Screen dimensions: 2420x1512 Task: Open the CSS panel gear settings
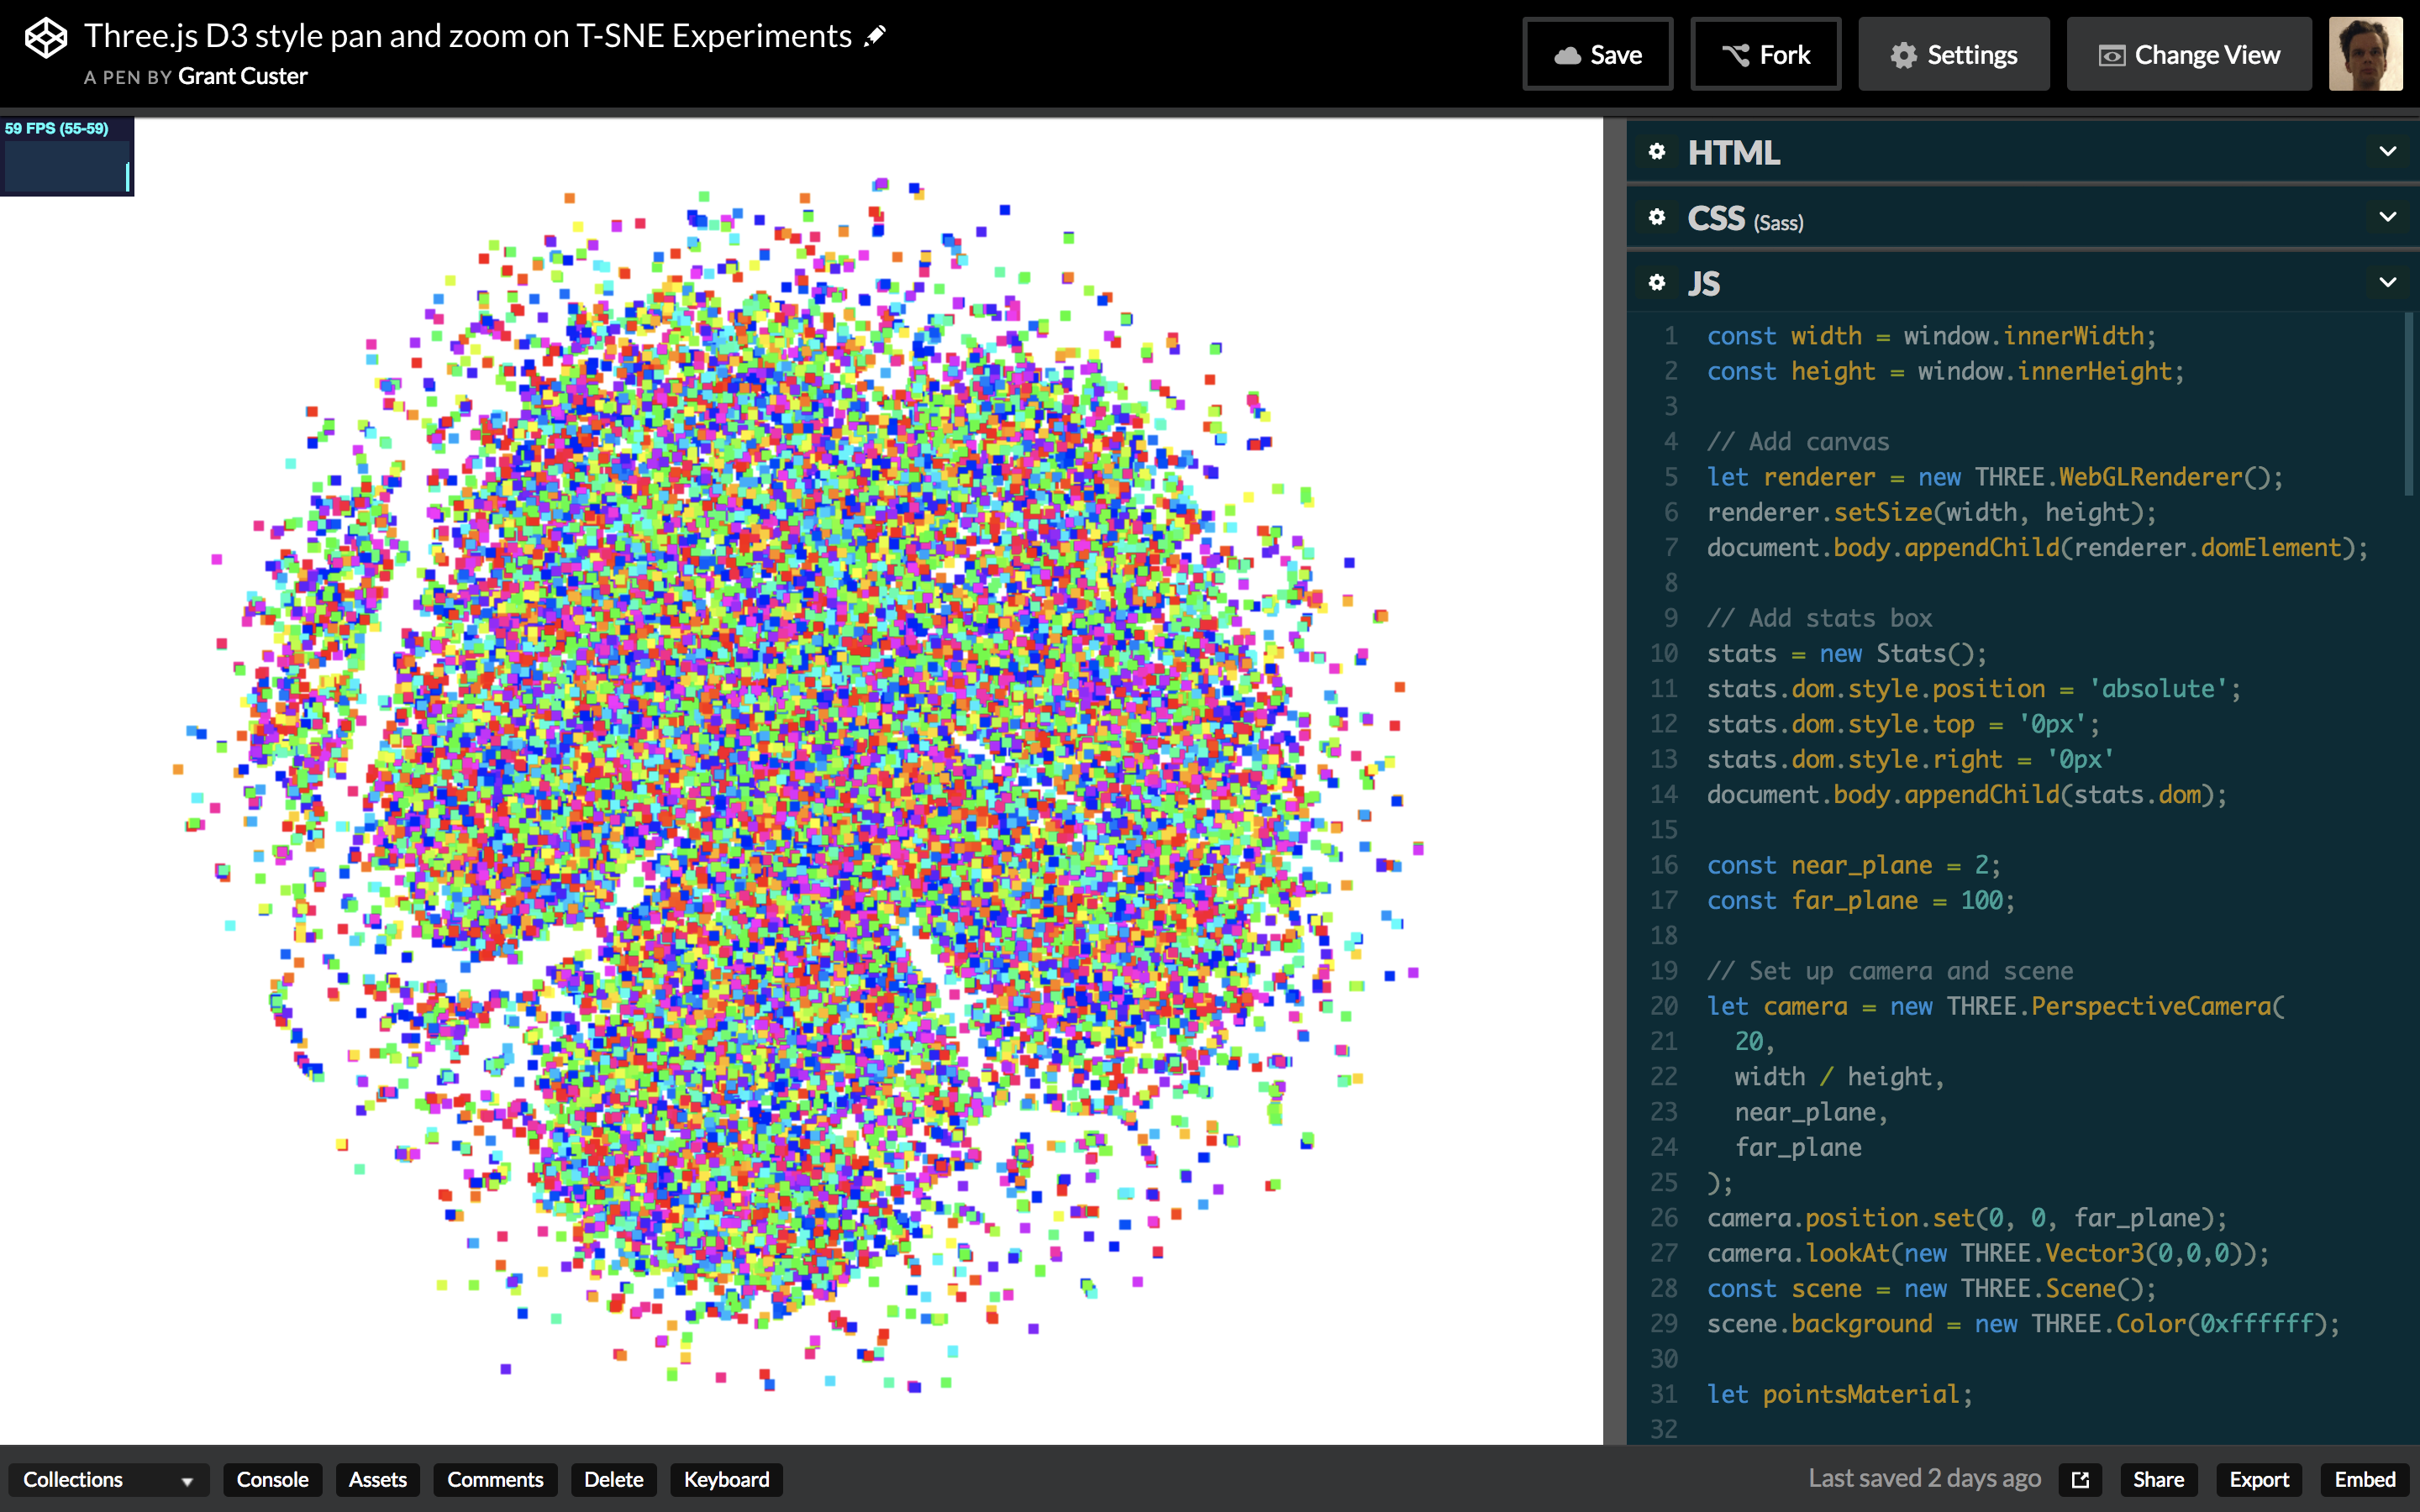point(1657,217)
